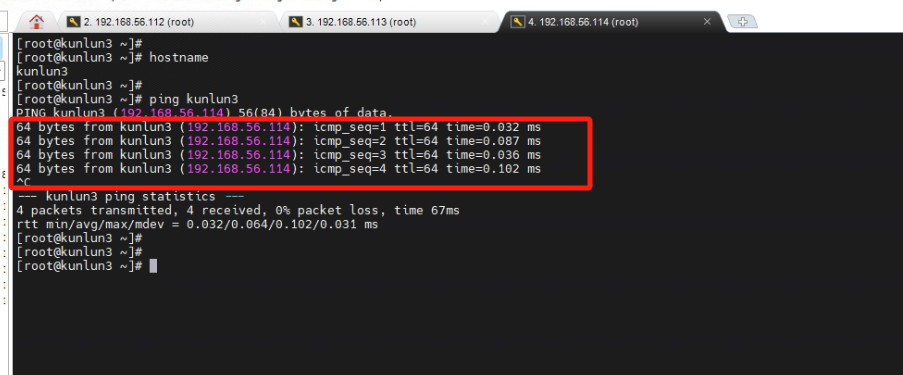Close the 192.168.56.113 session tab
This screenshot has width=903, height=375.
pyautogui.click(x=485, y=22)
